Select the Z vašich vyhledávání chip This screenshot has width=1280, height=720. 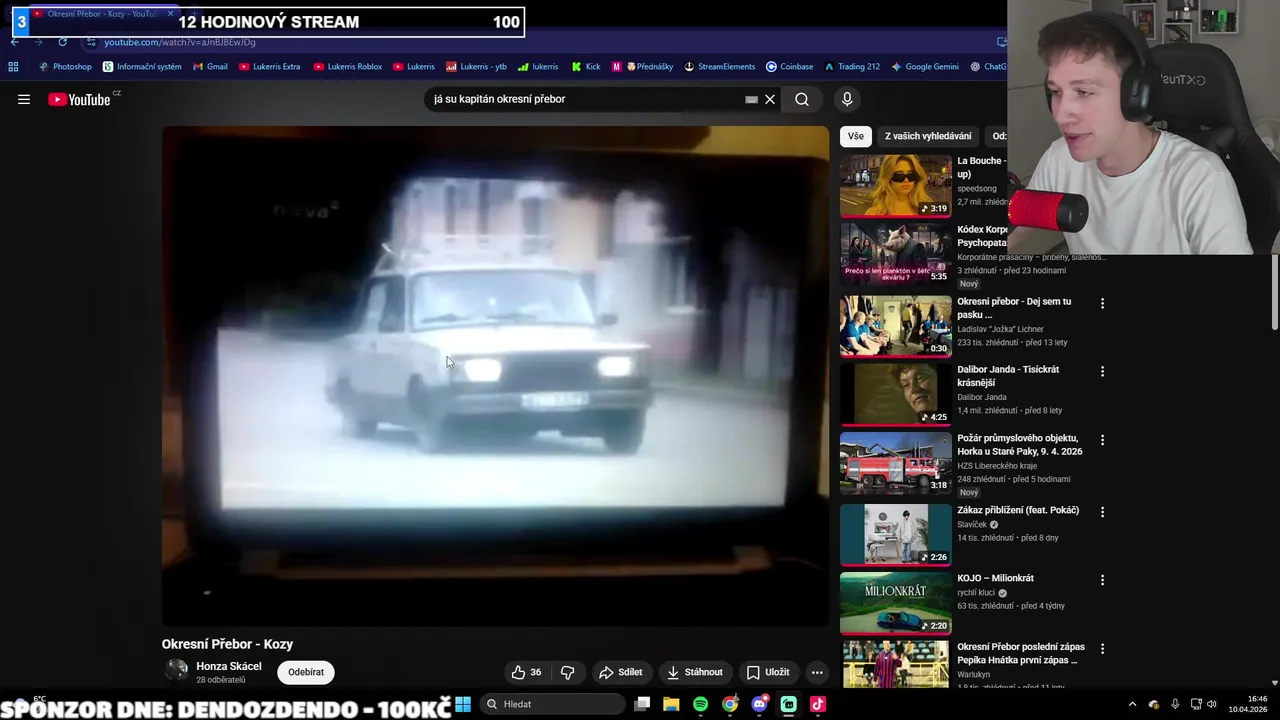pos(928,136)
